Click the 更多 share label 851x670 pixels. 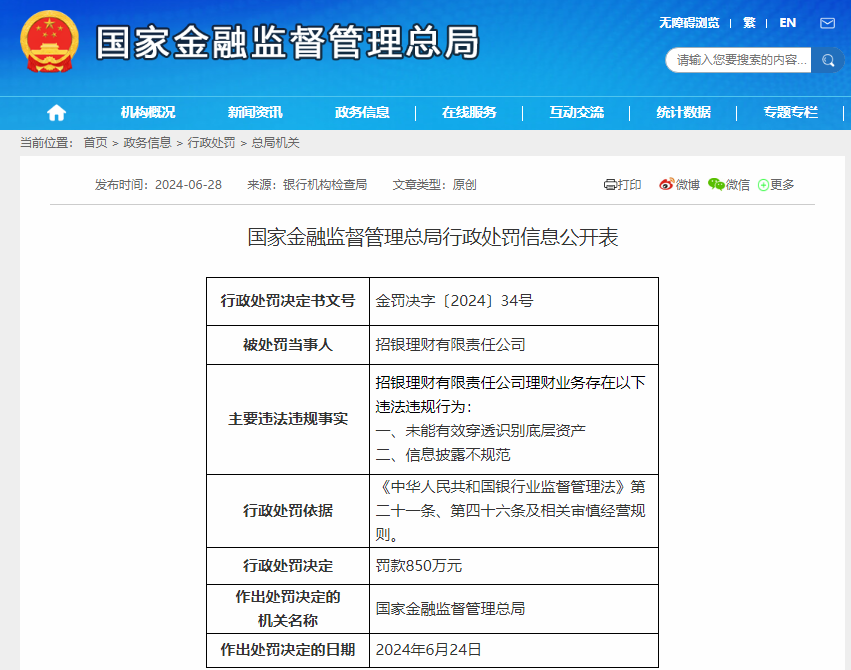(782, 185)
